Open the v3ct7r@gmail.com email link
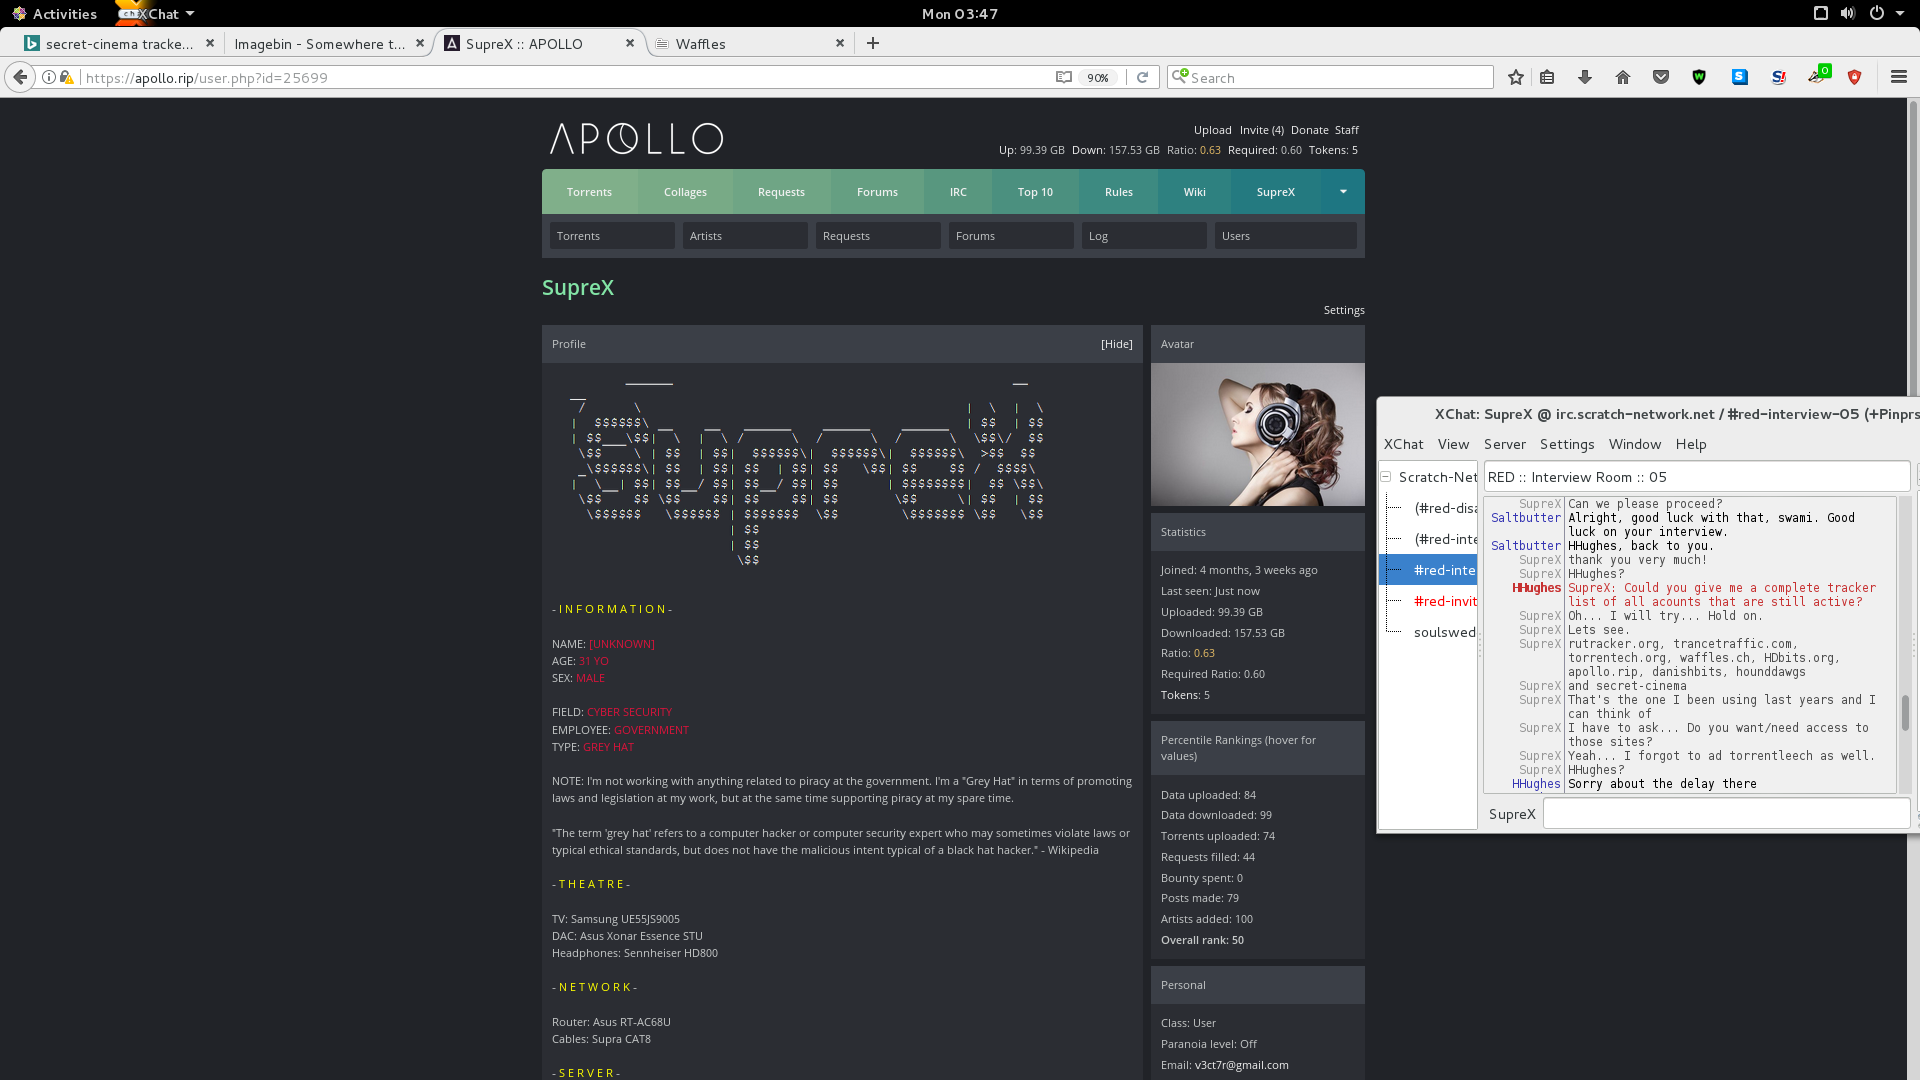 click(1241, 1065)
